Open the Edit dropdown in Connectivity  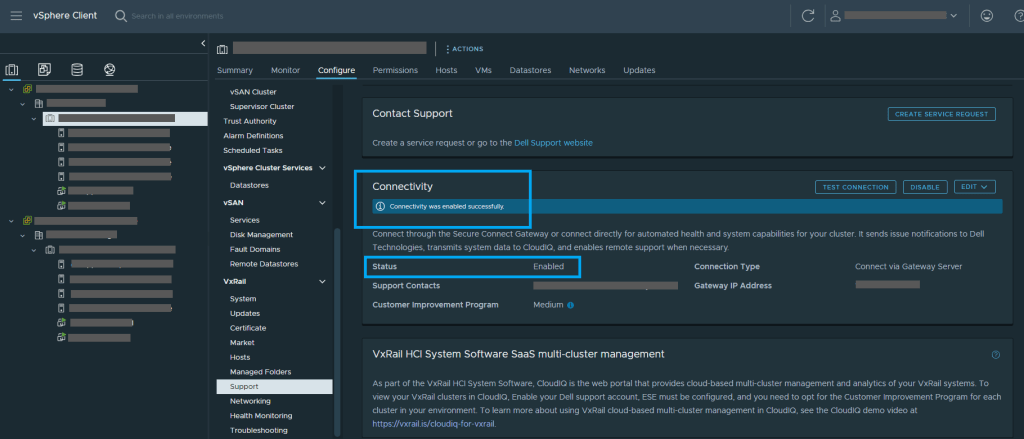tap(975, 187)
